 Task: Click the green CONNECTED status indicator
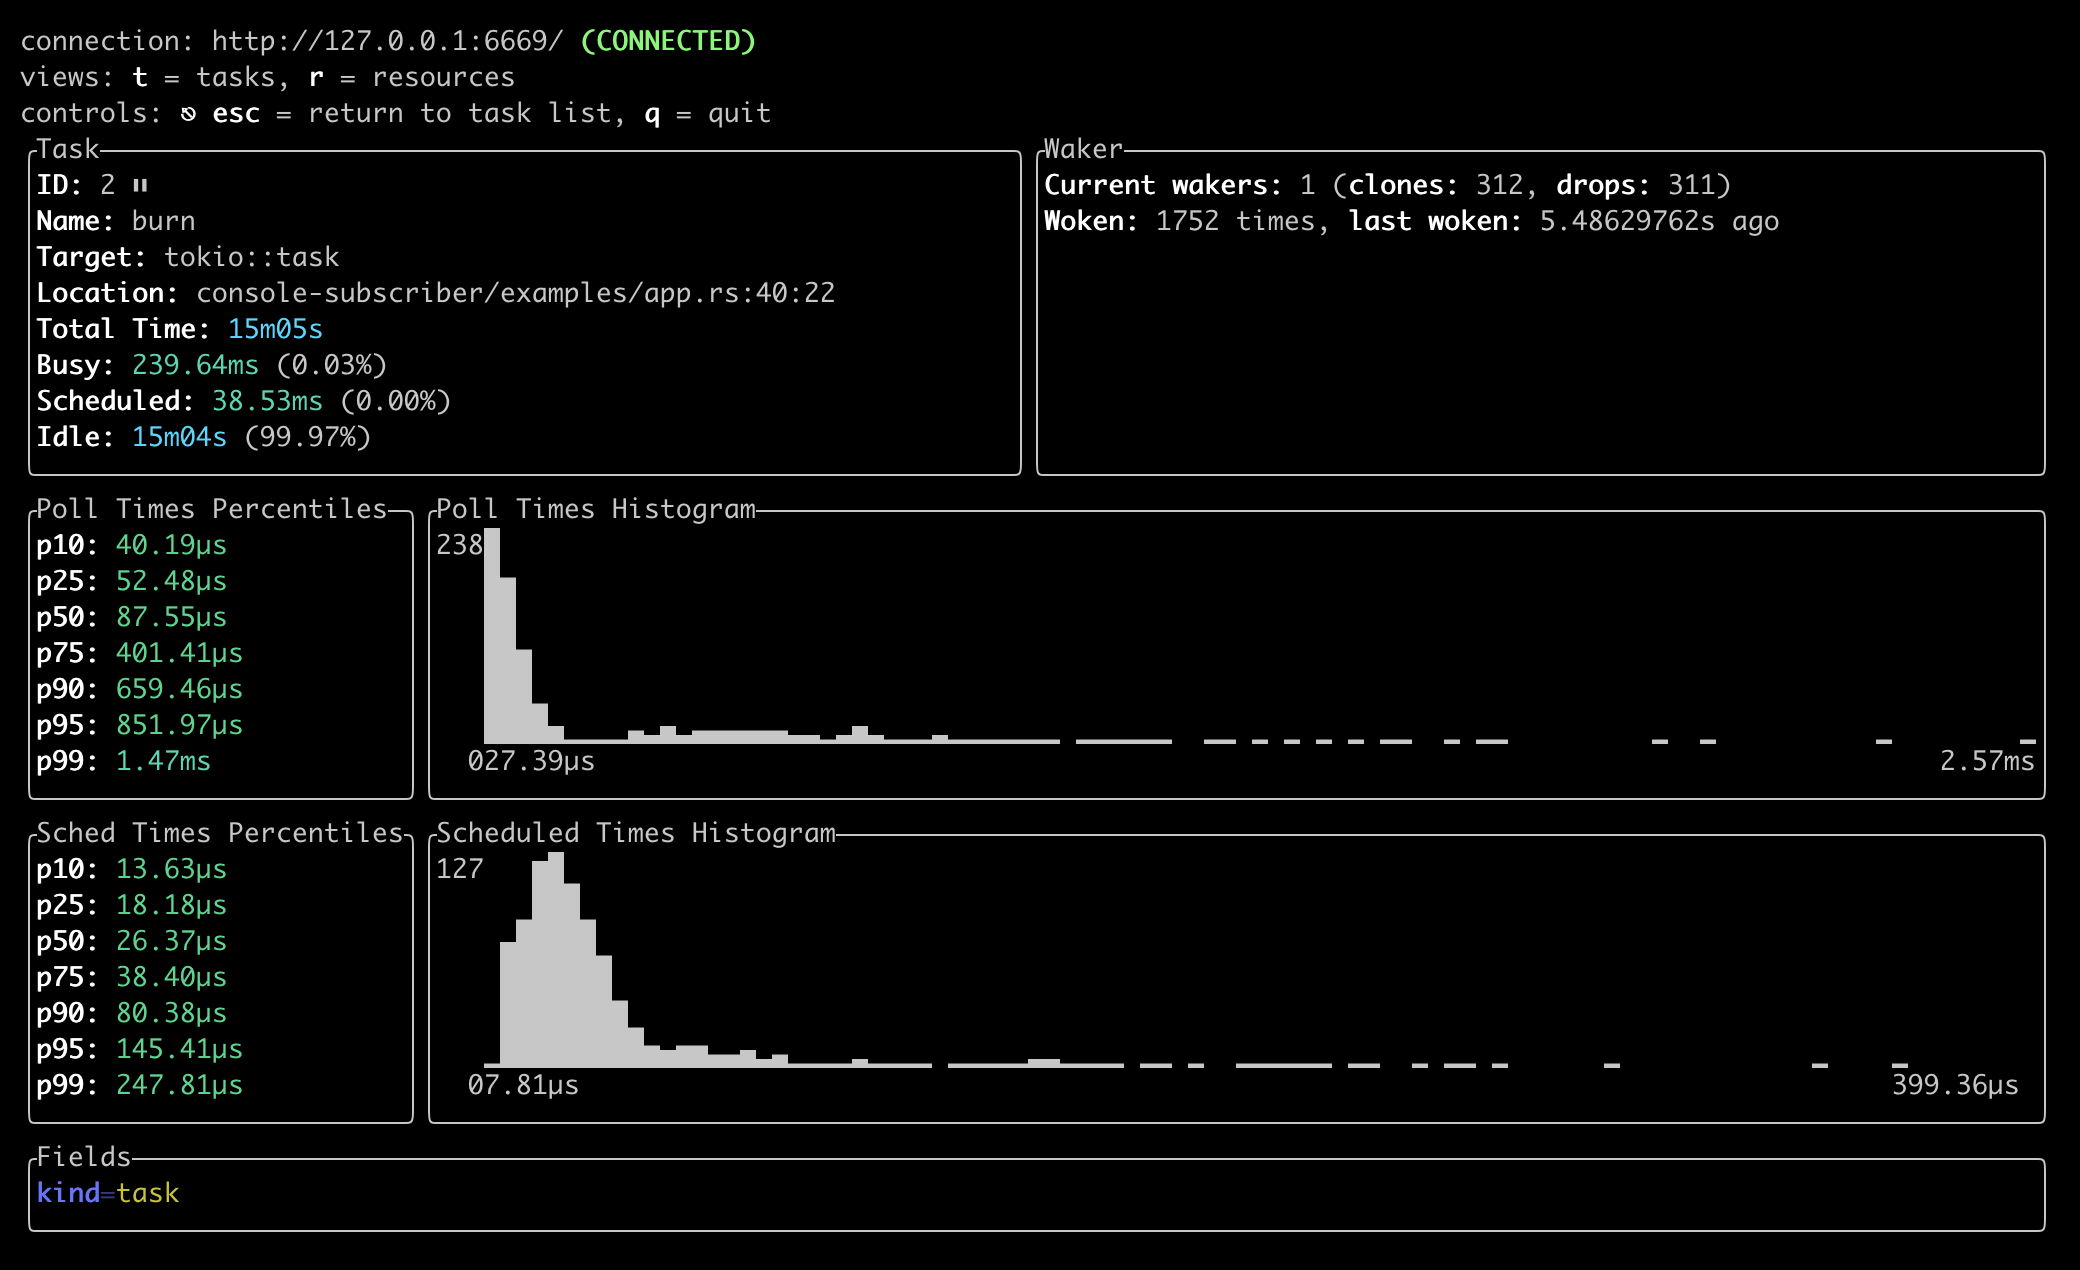click(667, 41)
